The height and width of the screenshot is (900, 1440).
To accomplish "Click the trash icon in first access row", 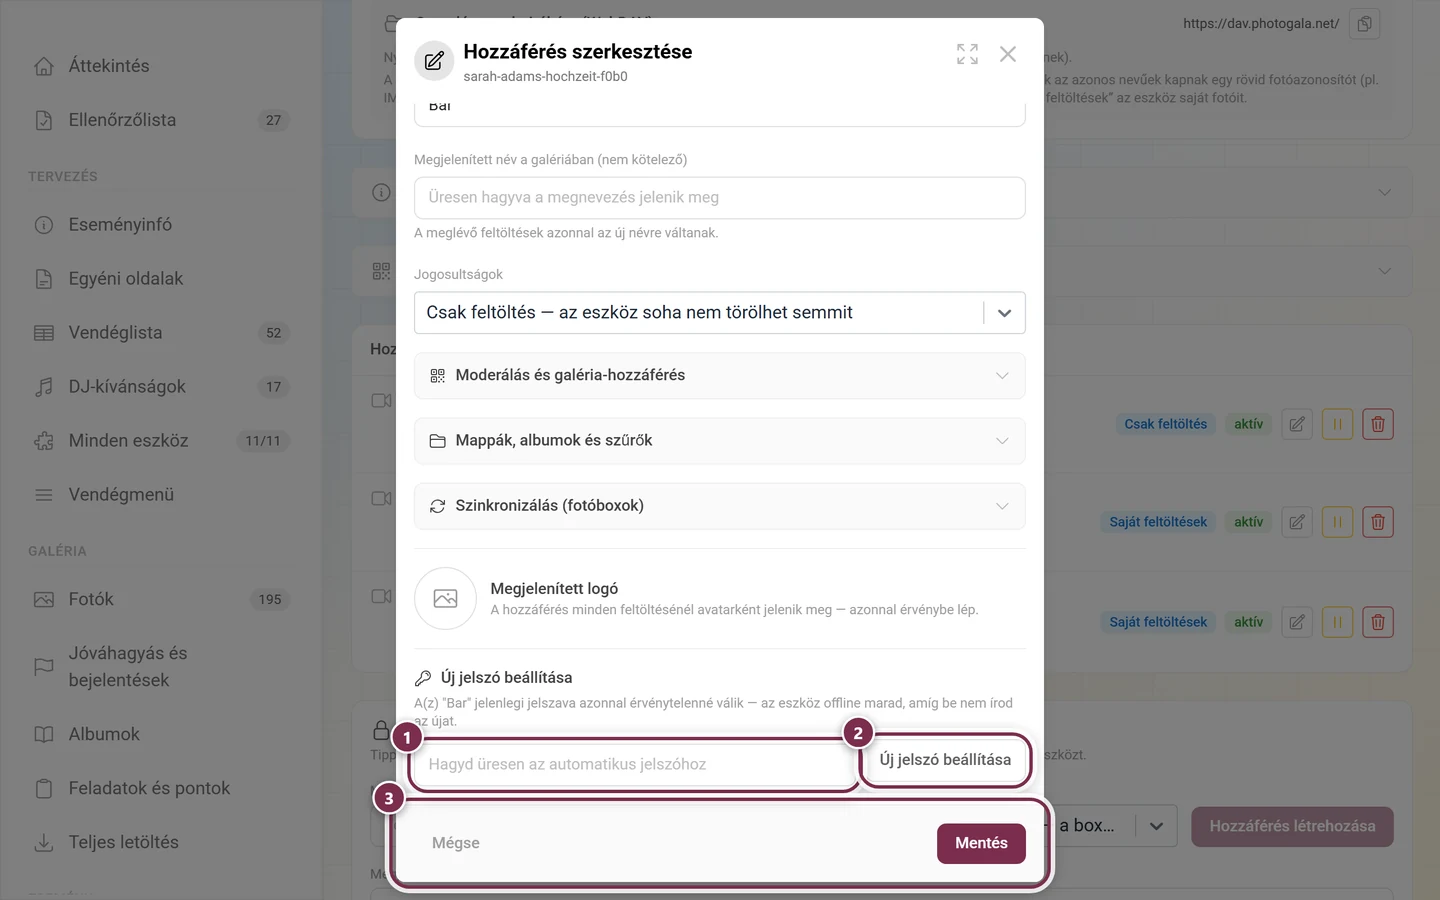I will click(x=1378, y=424).
